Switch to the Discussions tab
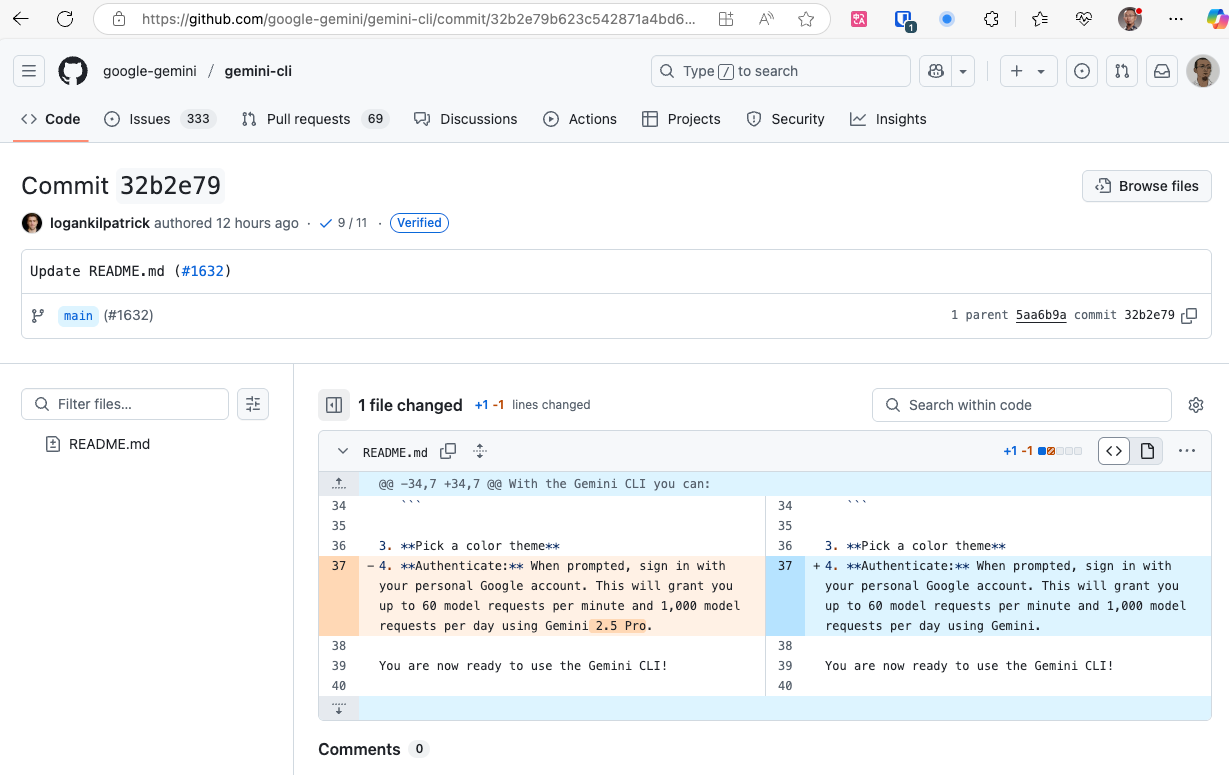The width and height of the screenshot is (1229, 775). pyautogui.click(x=465, y=119)
